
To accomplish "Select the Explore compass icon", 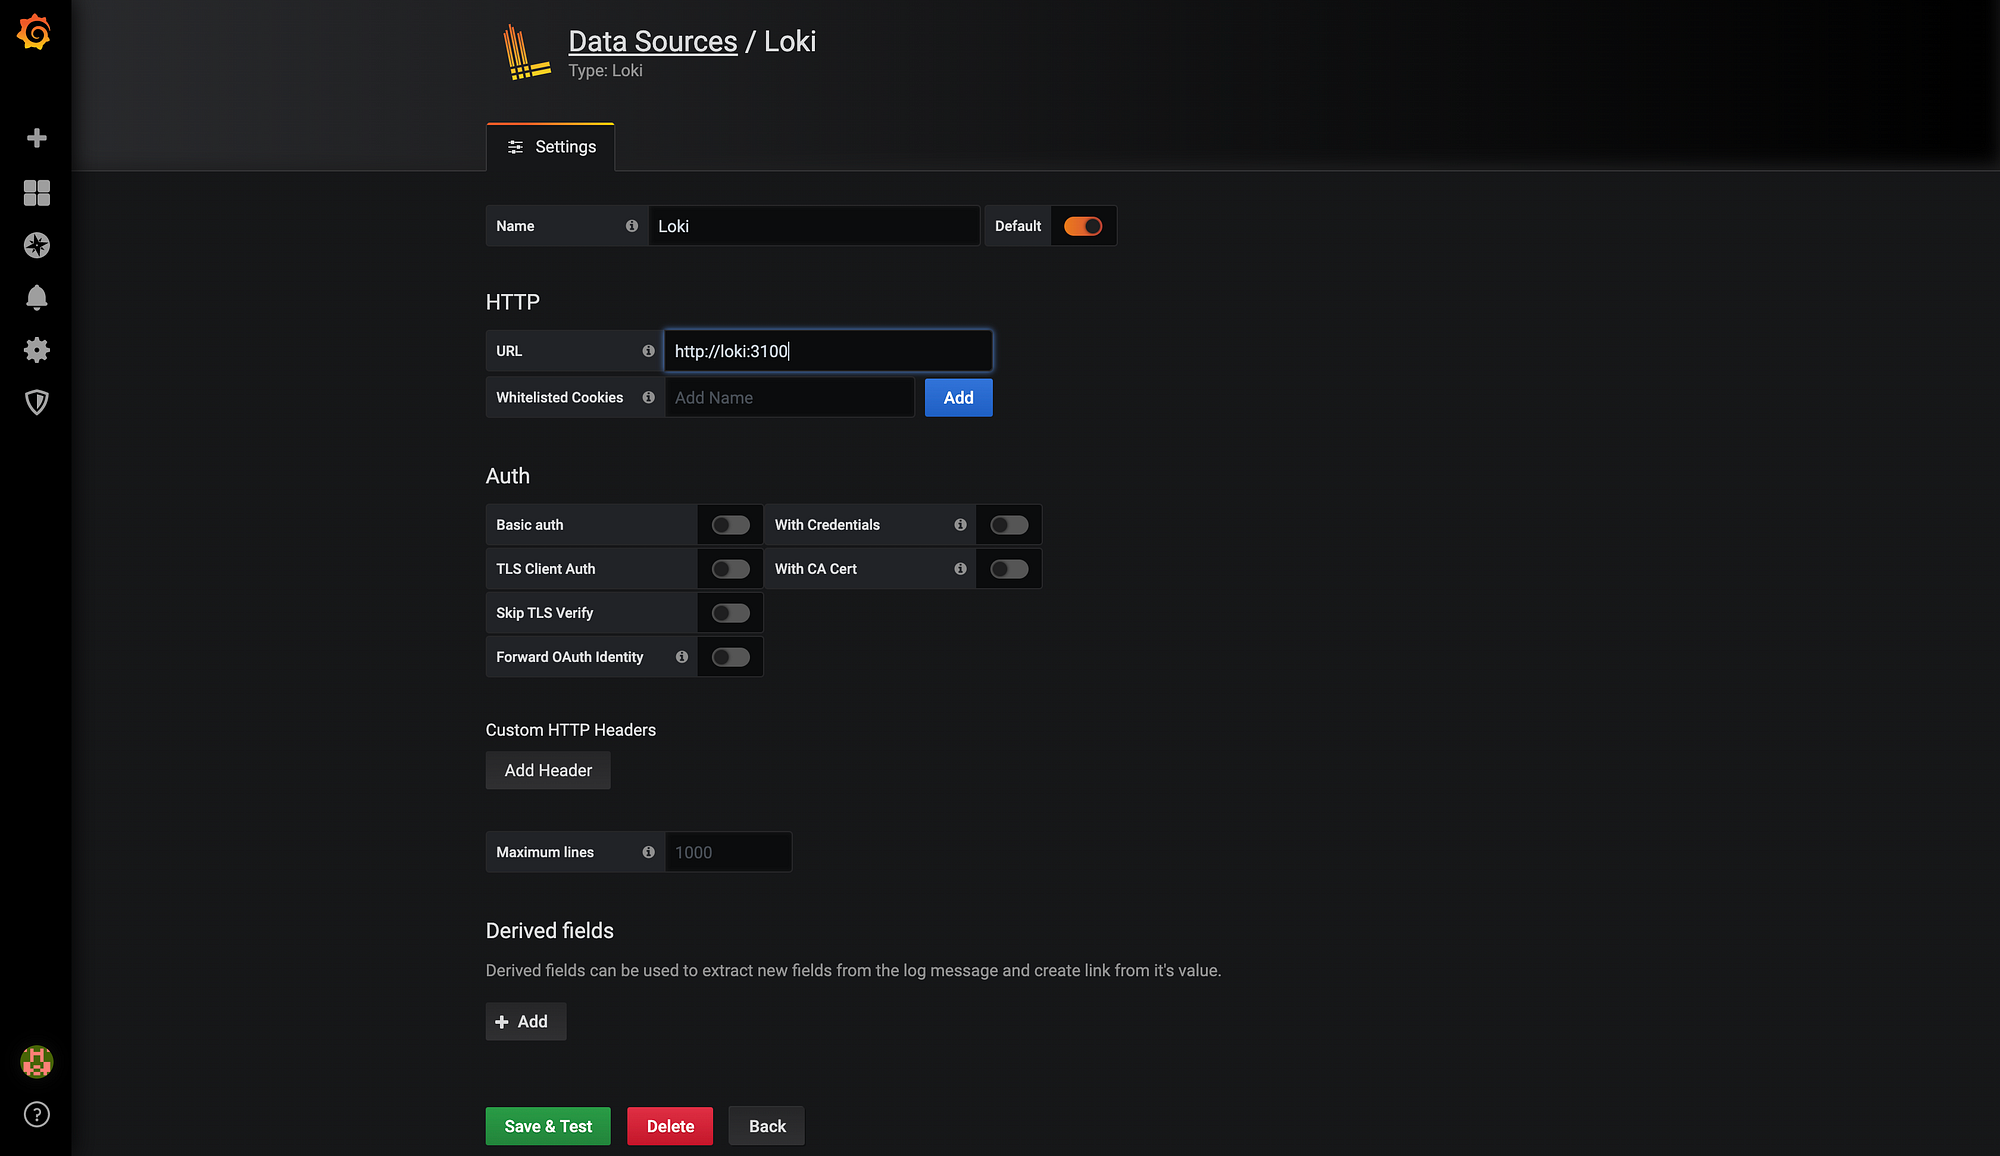I will [36, 245].
